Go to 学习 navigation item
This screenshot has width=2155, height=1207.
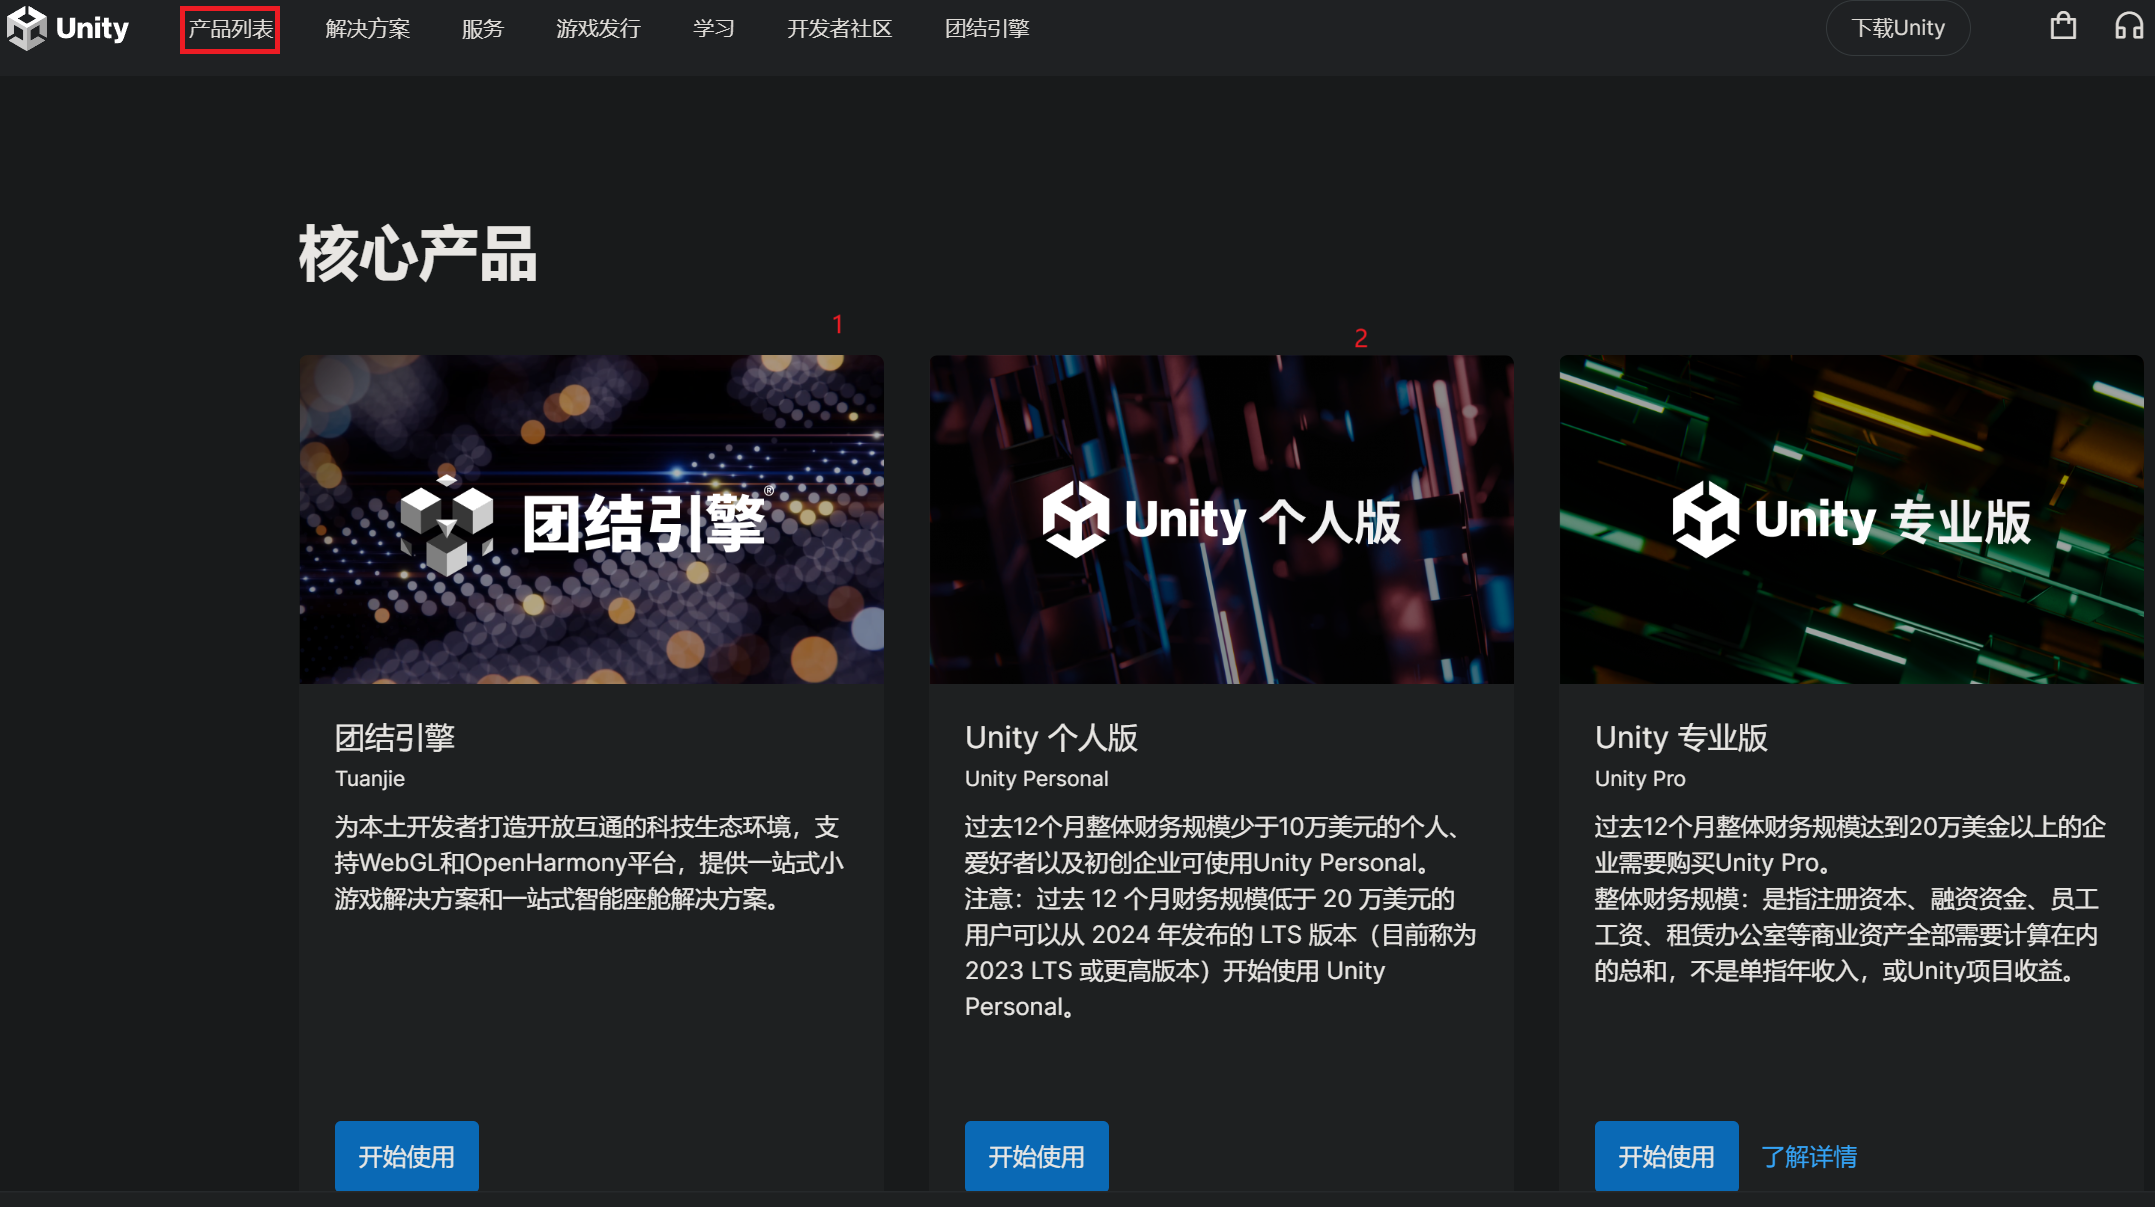point(713,29)
